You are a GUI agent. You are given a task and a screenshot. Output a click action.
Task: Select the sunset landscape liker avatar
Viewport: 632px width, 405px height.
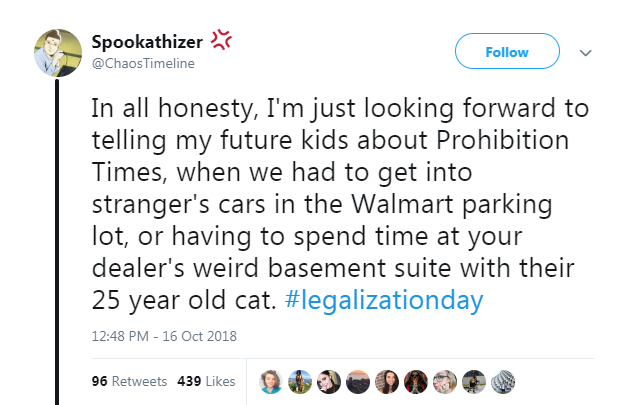[357, 381]
